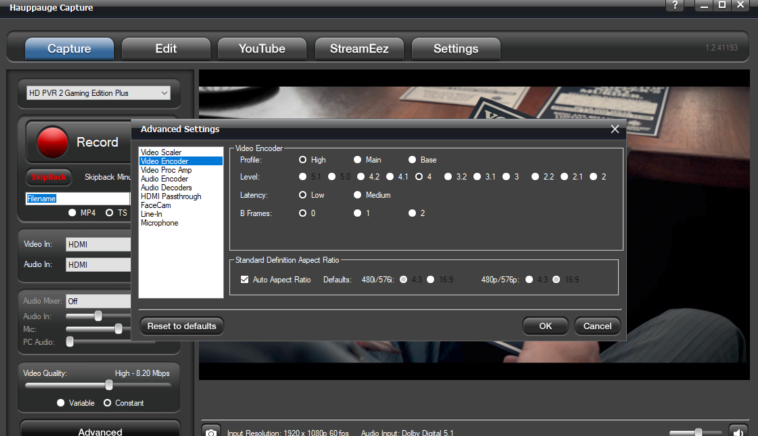Screen dimensions: 758x436
Task: Take a snapshot with the camera icon
Action: 211,431
